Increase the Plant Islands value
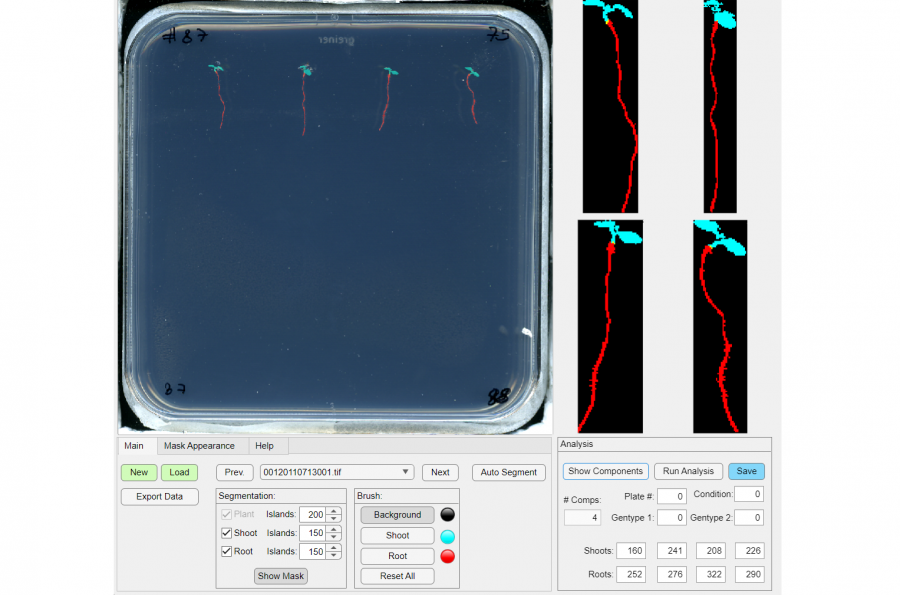Image resolution: width=900 pixels, height=595 pixels. pos(334,511)
